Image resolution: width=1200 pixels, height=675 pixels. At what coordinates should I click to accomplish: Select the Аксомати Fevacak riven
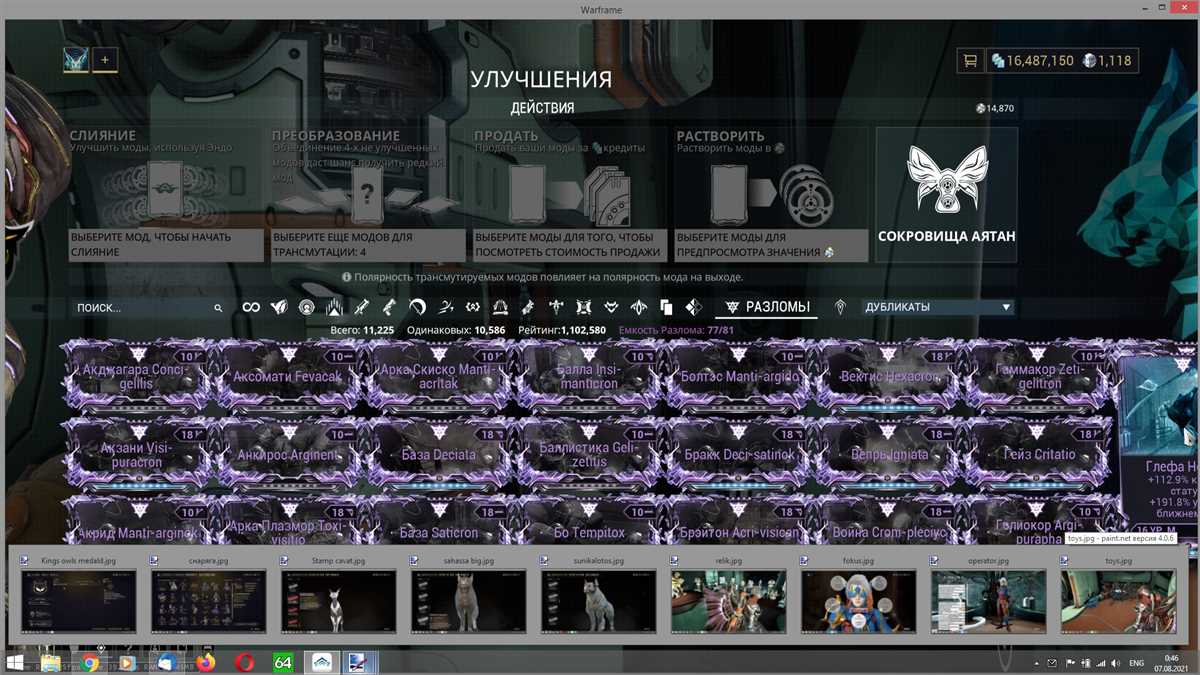[288, 376]
